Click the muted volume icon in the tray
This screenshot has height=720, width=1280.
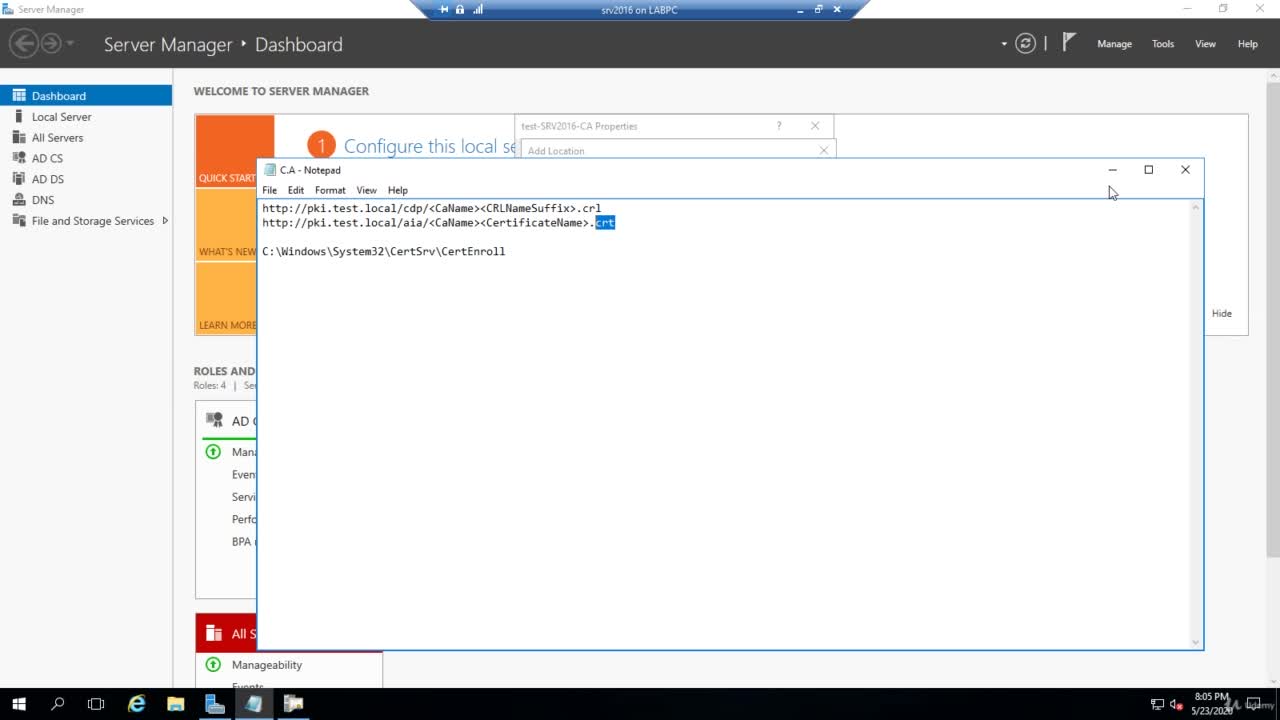coord(1176,704)
